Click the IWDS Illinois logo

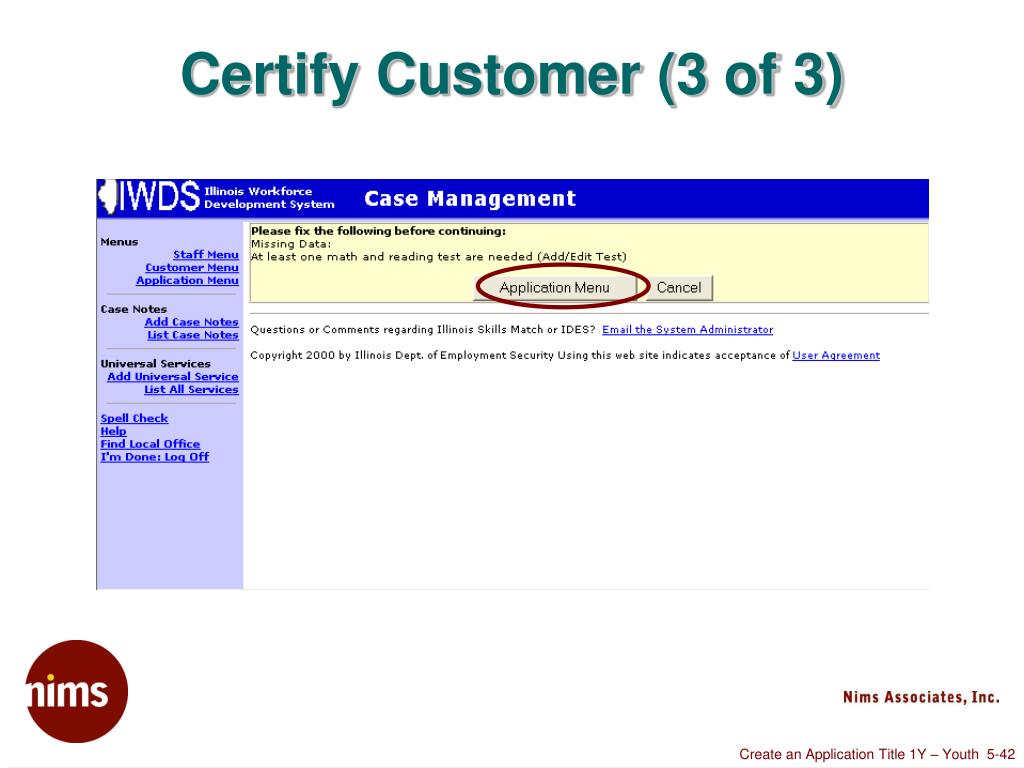point(149,197)
